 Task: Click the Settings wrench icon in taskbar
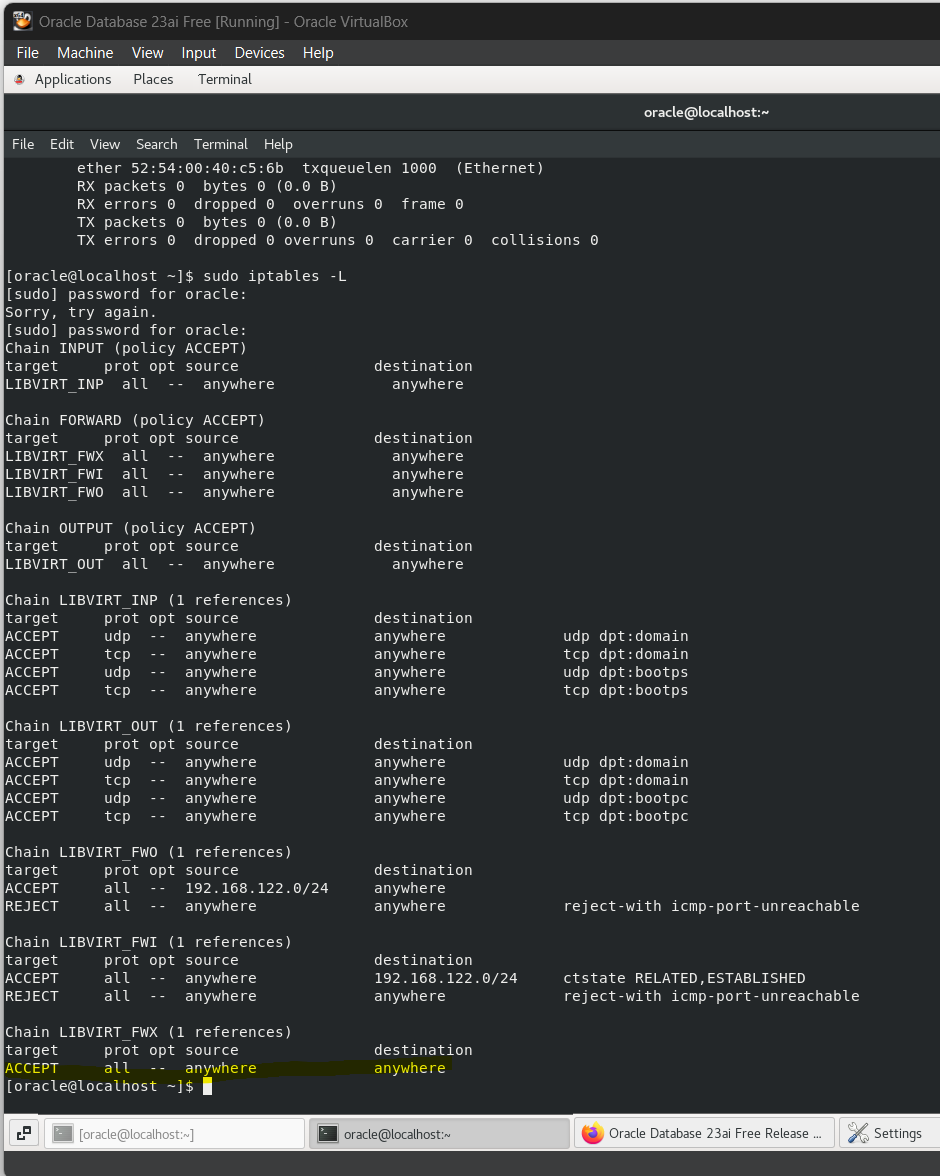[x=858, y=1133]
